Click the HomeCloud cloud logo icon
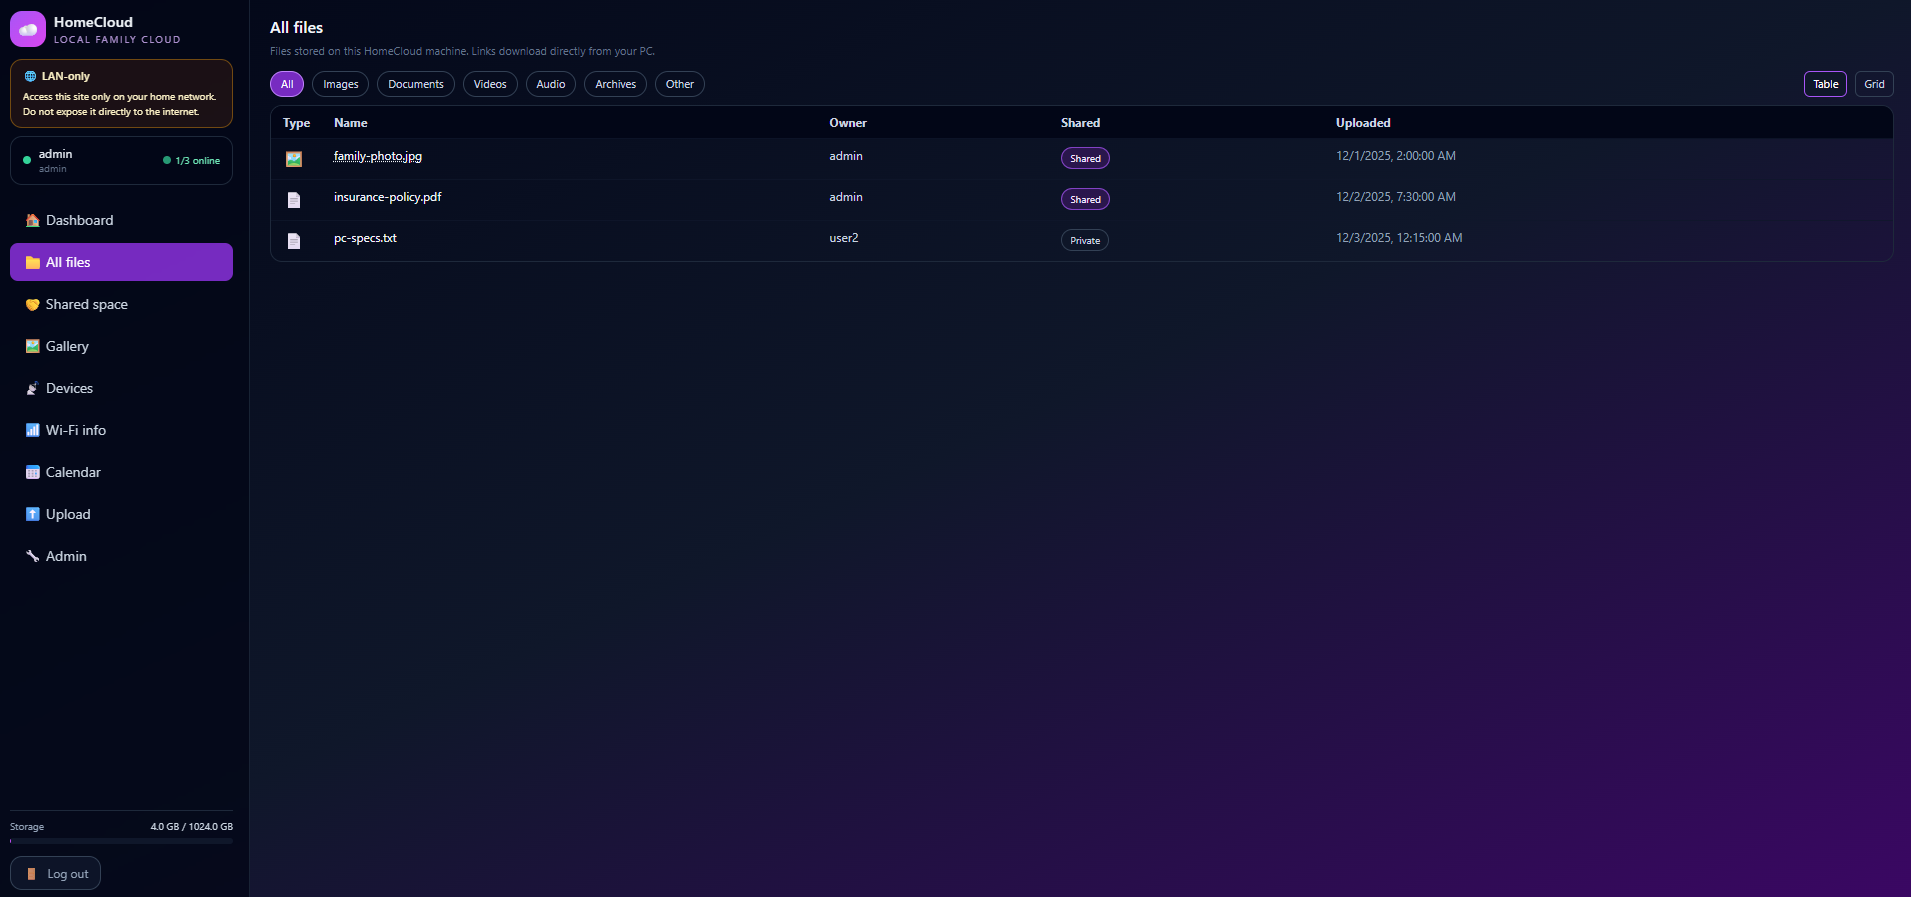This screenshot has height=897, width=1911. (28, 29)
